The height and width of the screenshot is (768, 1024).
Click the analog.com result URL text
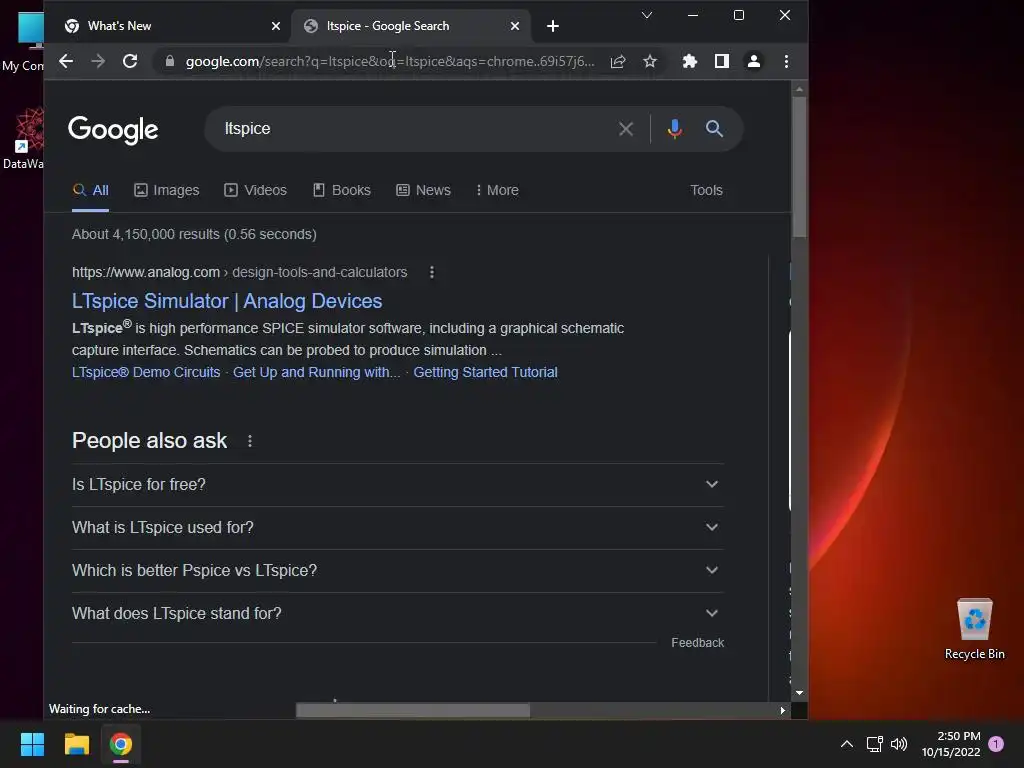pyautogui.click(x=239, y=272)
